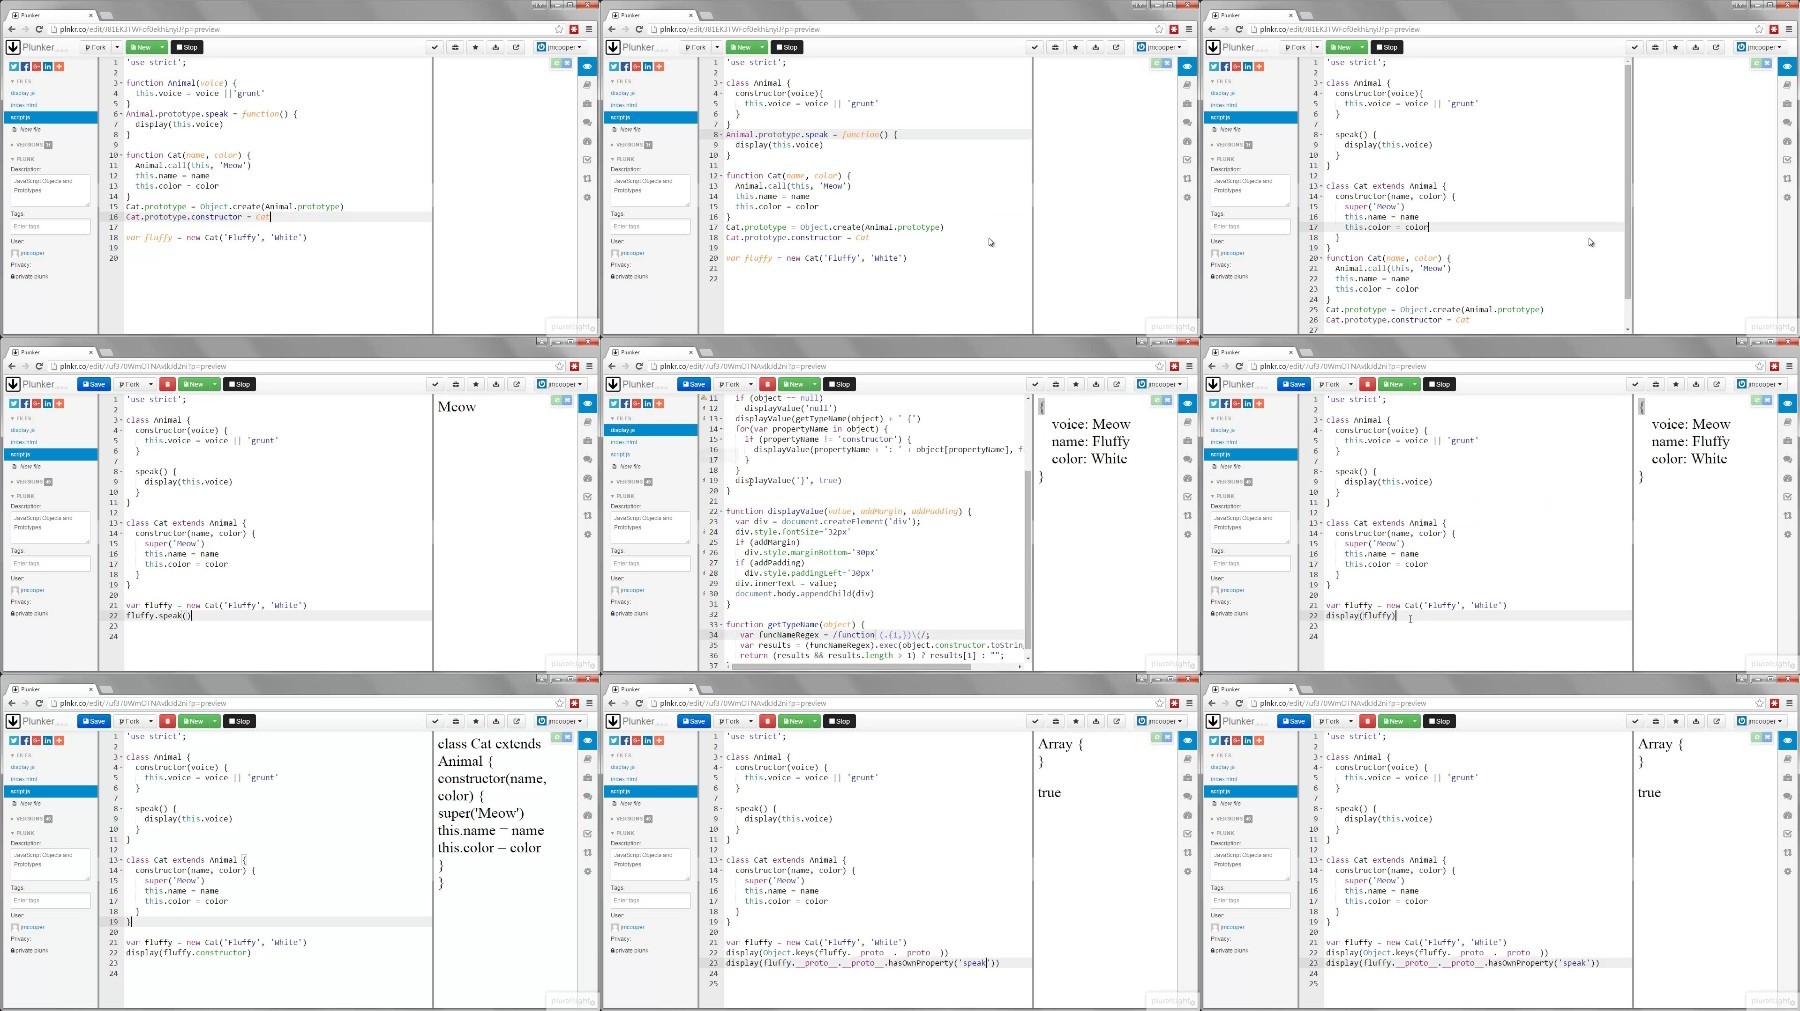Click orange plus share icon in display.js window
This screenshot has width=1800, height=1011.
(x=659, y=403)
